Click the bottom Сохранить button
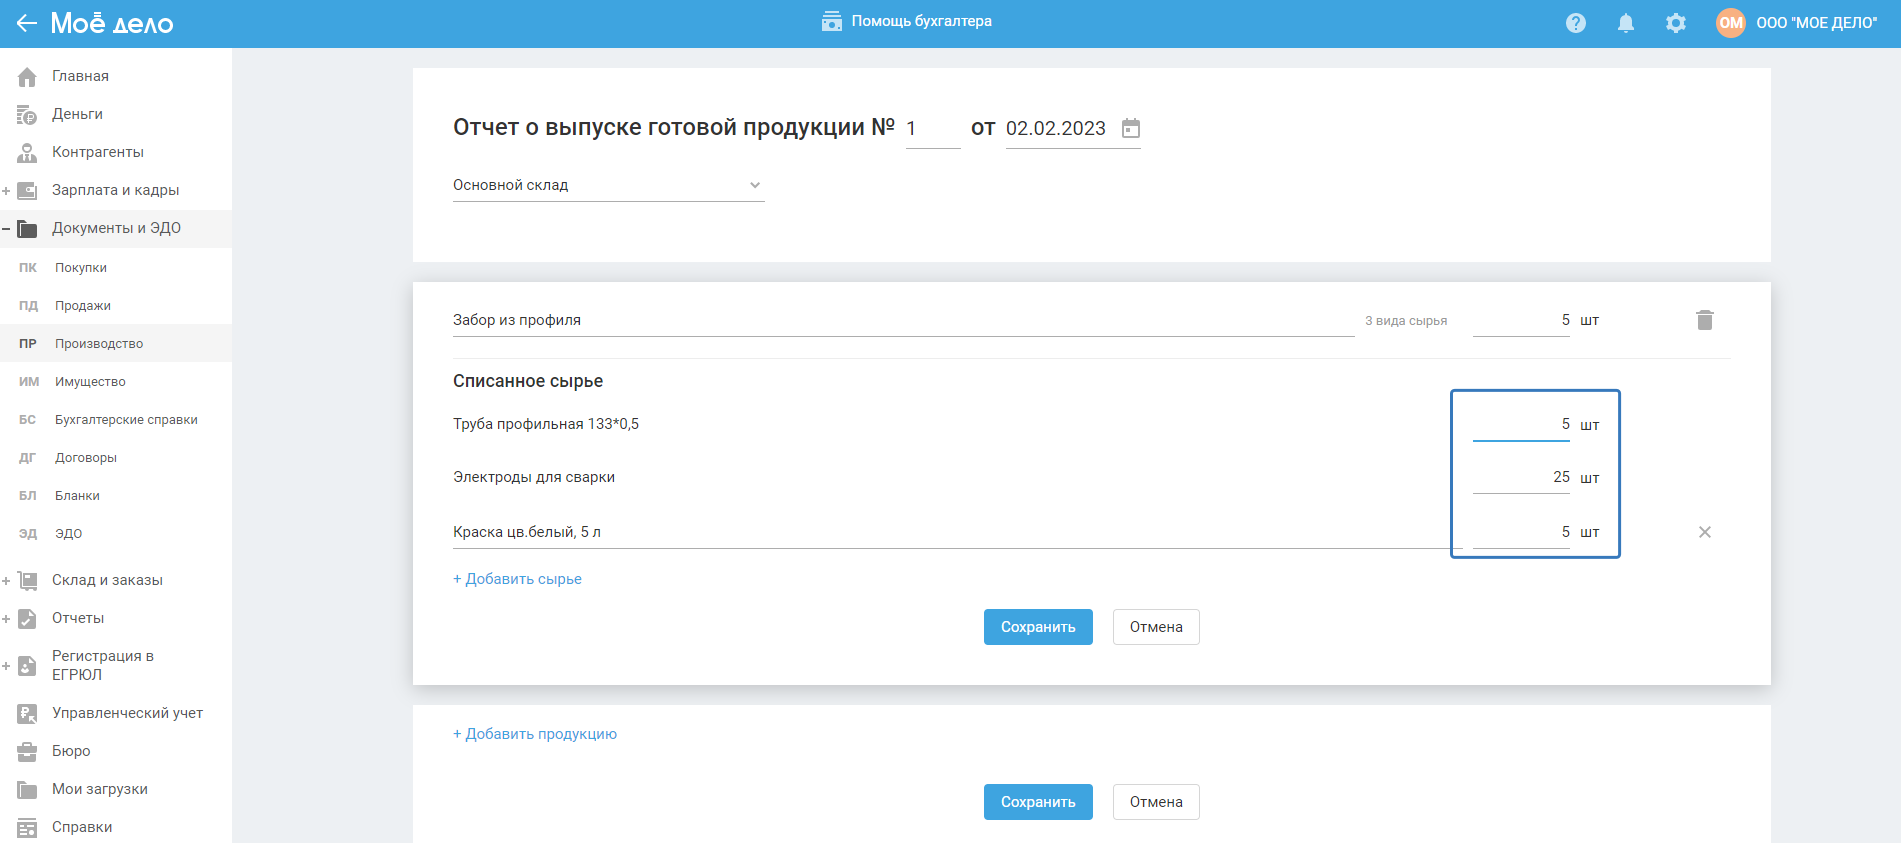The height and width of the screenshot is (843, 1901). 1038,802
